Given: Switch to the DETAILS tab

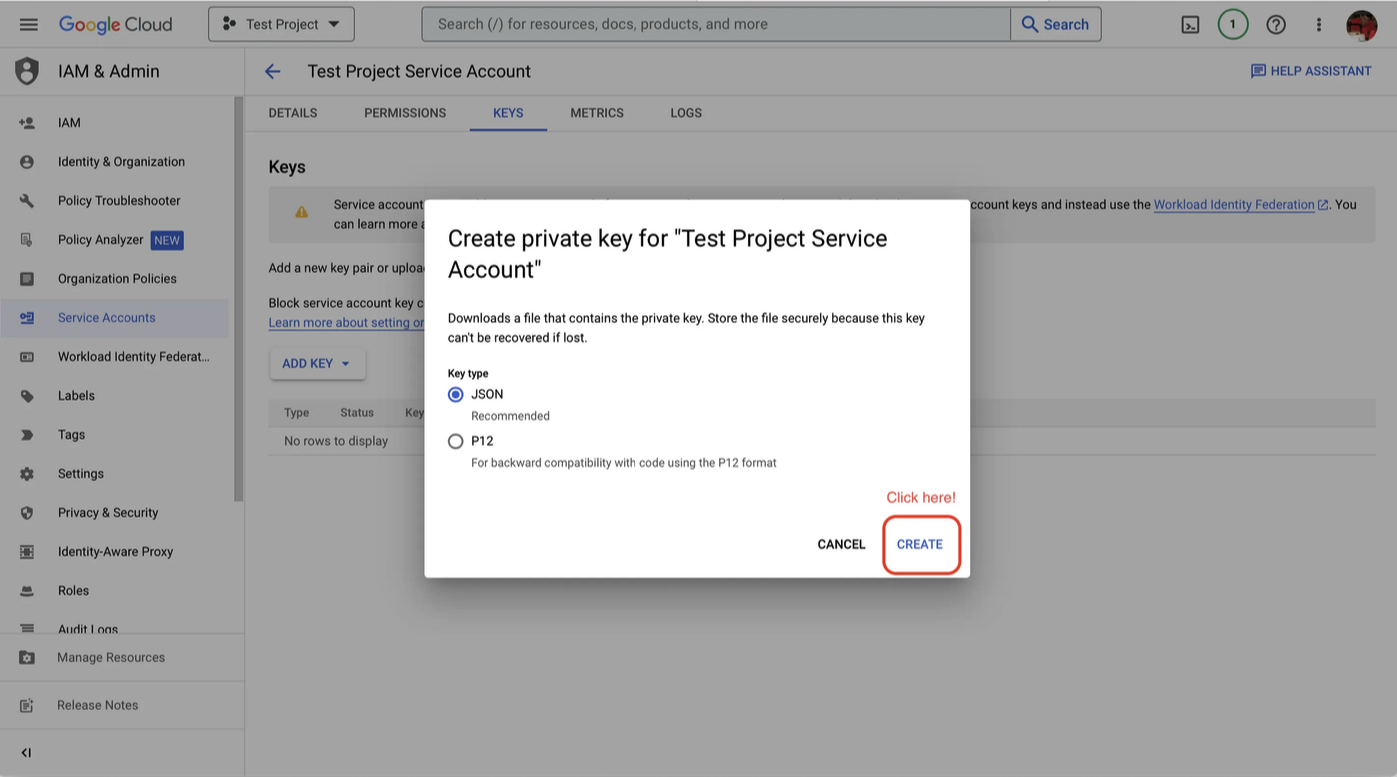Looking at the screenshot, I should click(293, 113).
